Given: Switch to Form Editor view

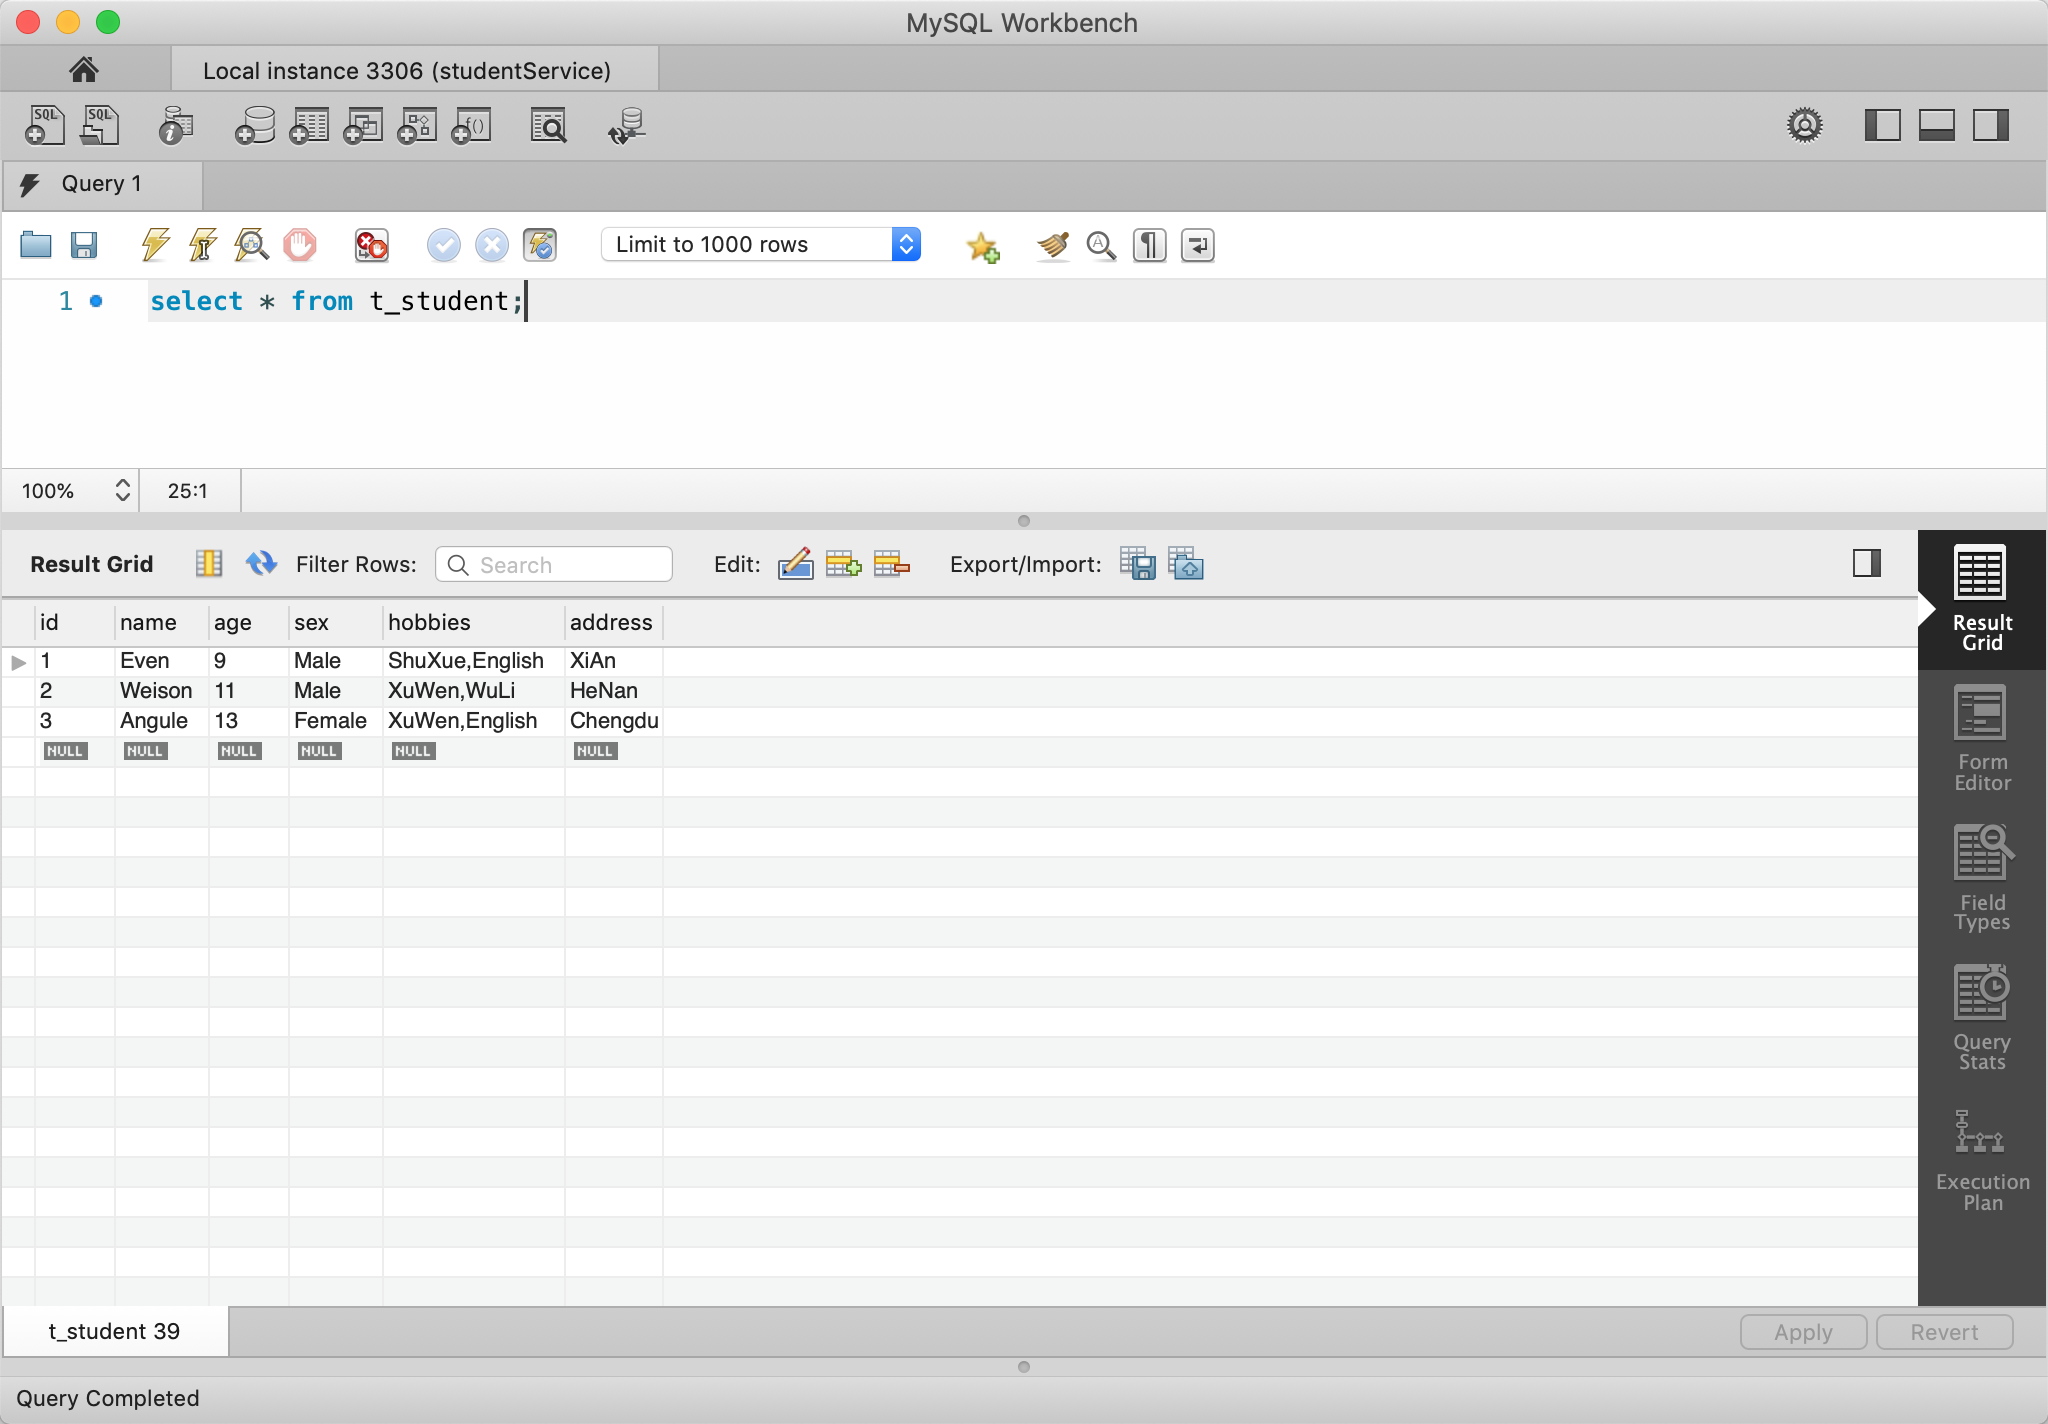Looking at the screenshot, I should pos(1981,739).
